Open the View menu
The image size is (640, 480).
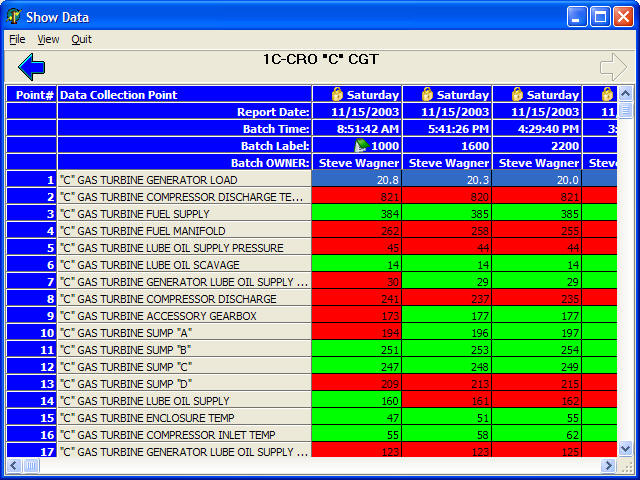48,40
